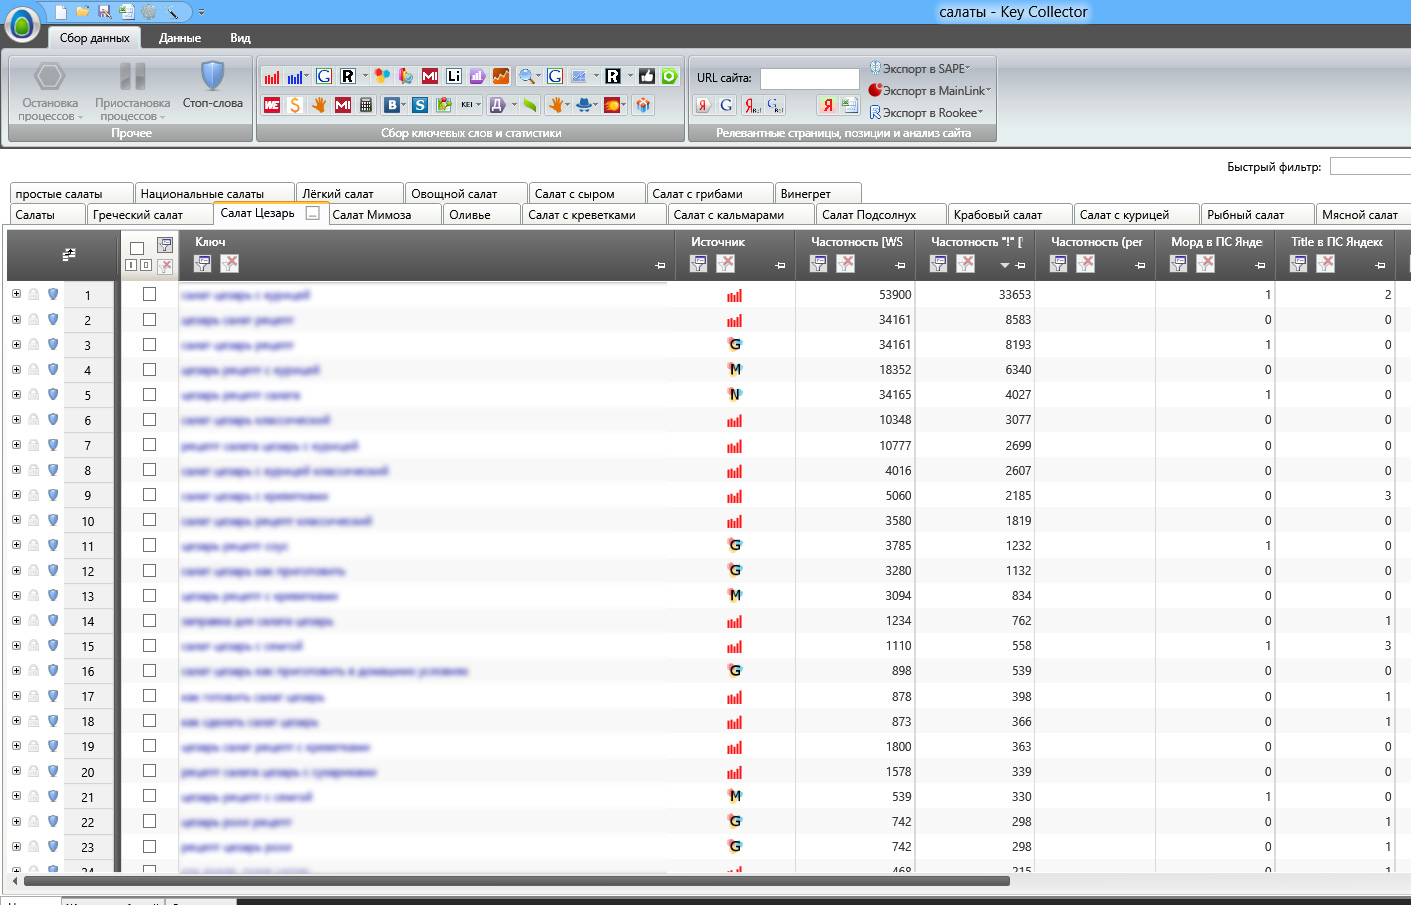Switch to the Вид ribbon tab
Viewport: 1411px width, 905px height.
click(x=240, y=38)
